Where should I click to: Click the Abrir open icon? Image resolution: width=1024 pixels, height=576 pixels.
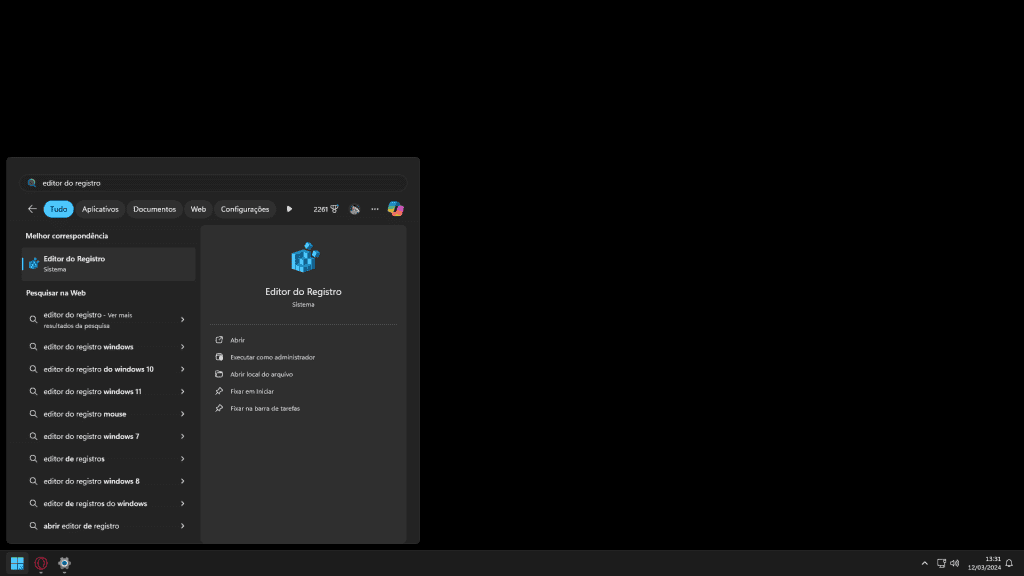point(219,340)
